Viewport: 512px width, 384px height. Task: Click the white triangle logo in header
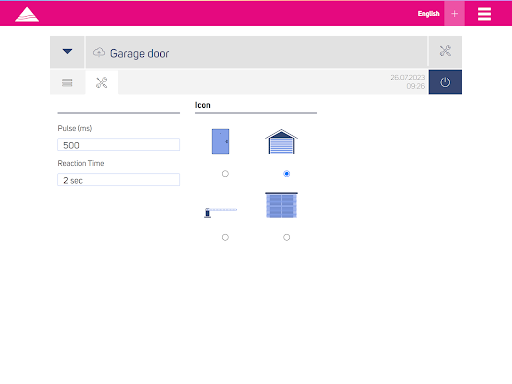(x=27, y=14)
